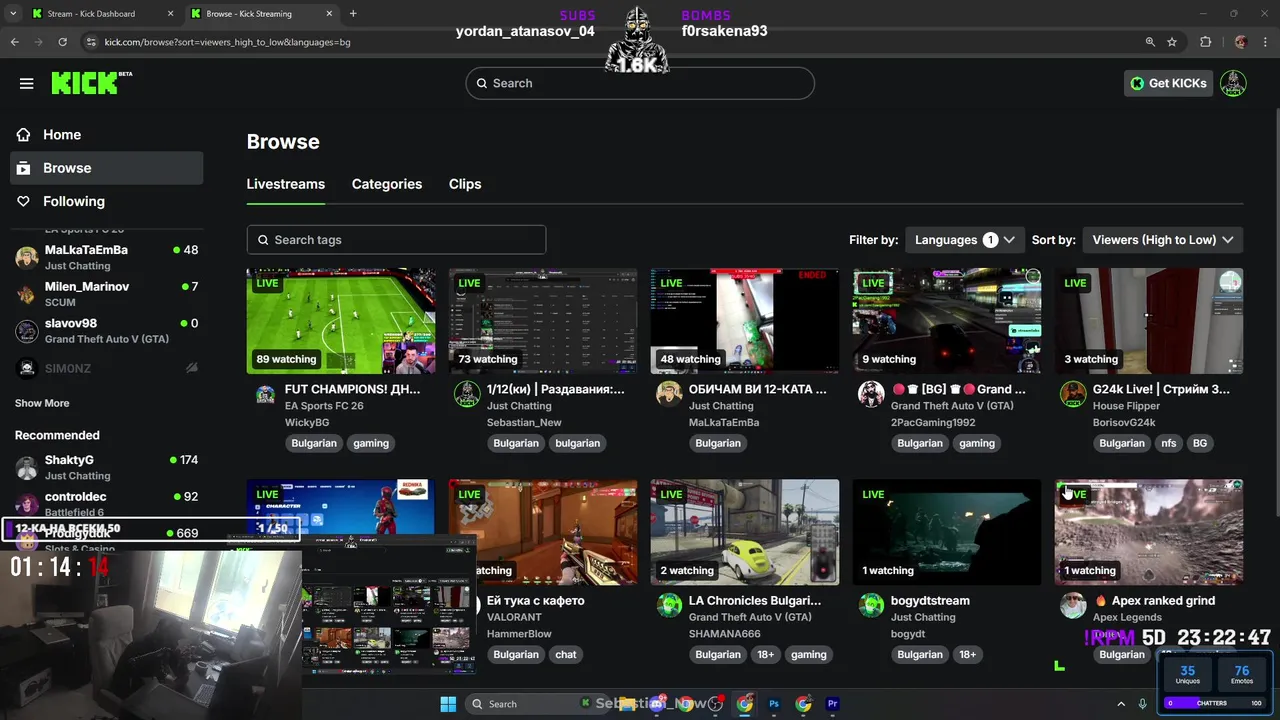Open the VALORANT category link
The width and height of the screenshot is (1280, 720).
514,617
